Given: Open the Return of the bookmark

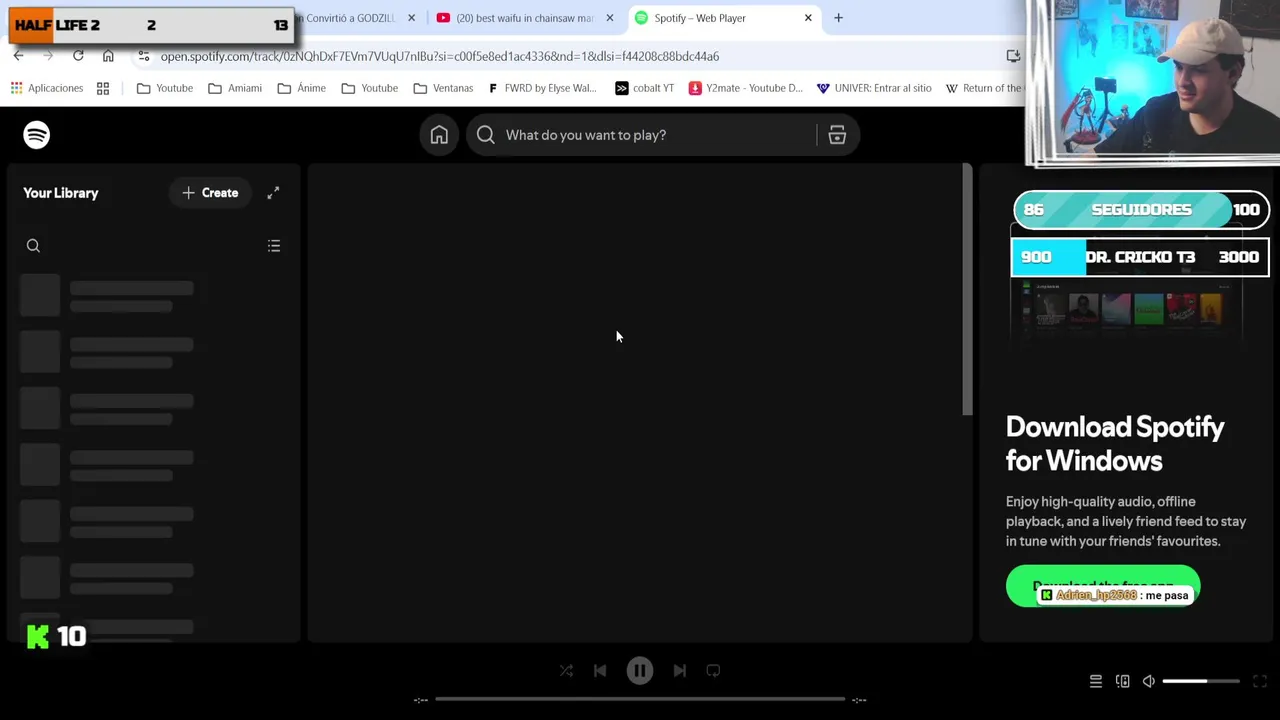Looking at the screenshot, I should coord(984,88).
